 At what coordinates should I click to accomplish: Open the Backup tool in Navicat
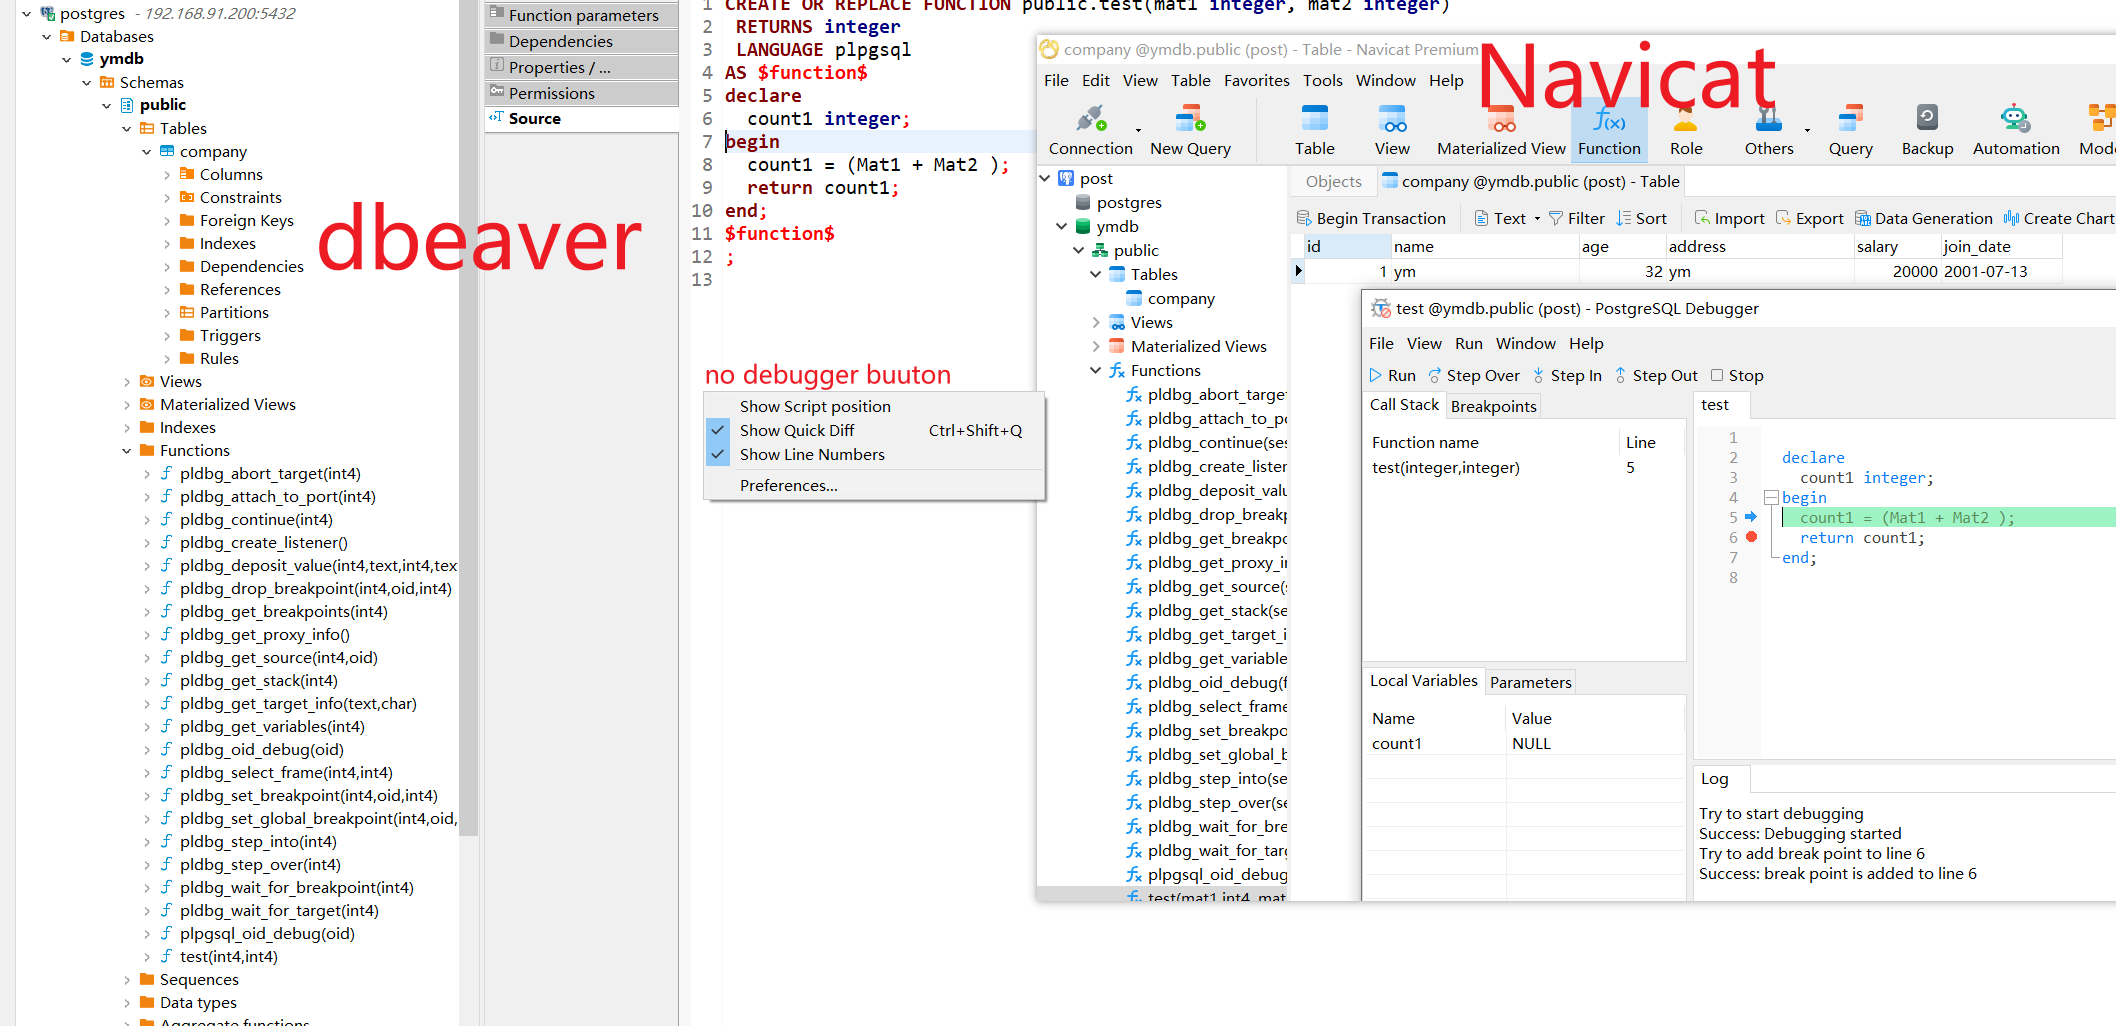[1926, 128]
